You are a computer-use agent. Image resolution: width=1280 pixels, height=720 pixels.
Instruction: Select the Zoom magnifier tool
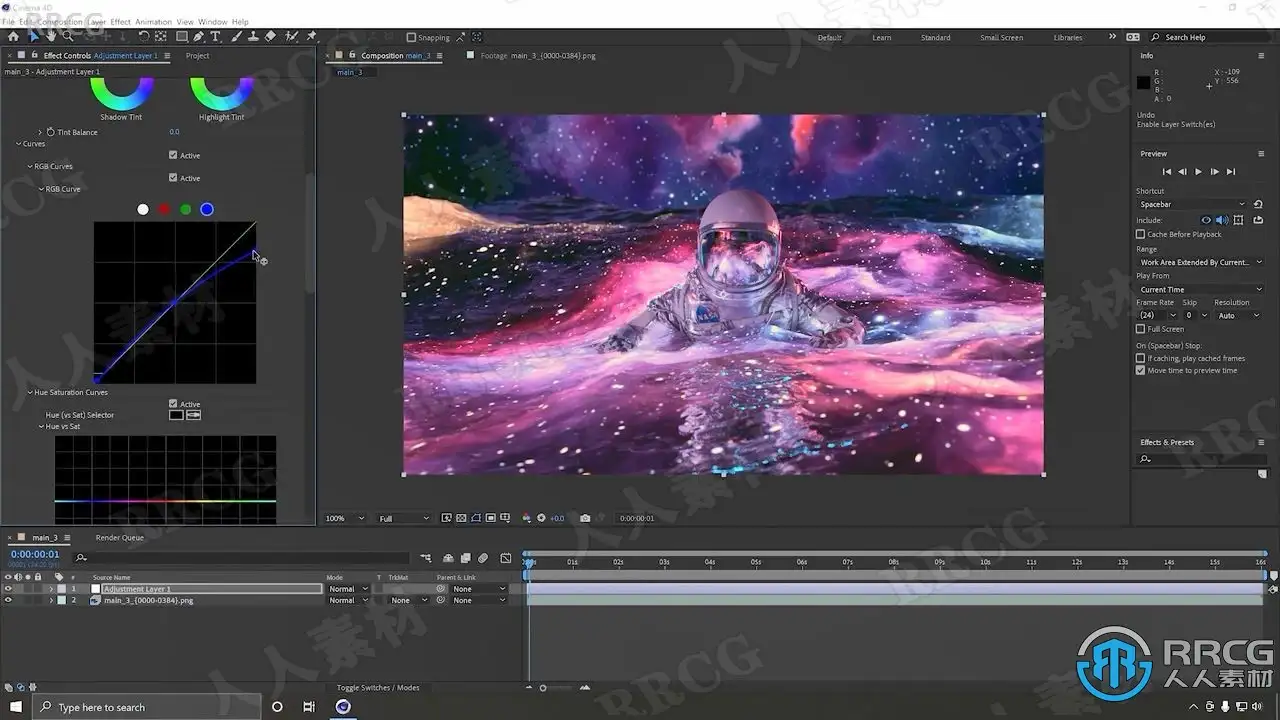[x=68, y=37]
